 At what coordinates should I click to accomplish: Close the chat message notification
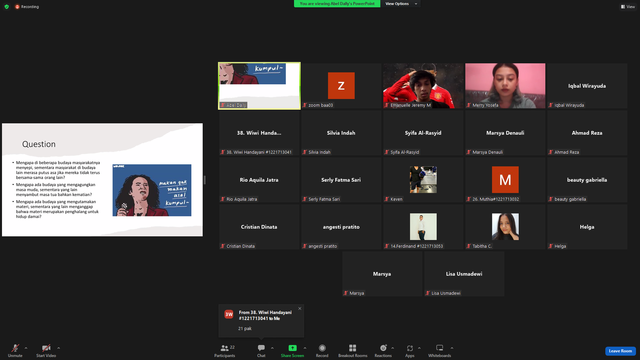(300, 309)
